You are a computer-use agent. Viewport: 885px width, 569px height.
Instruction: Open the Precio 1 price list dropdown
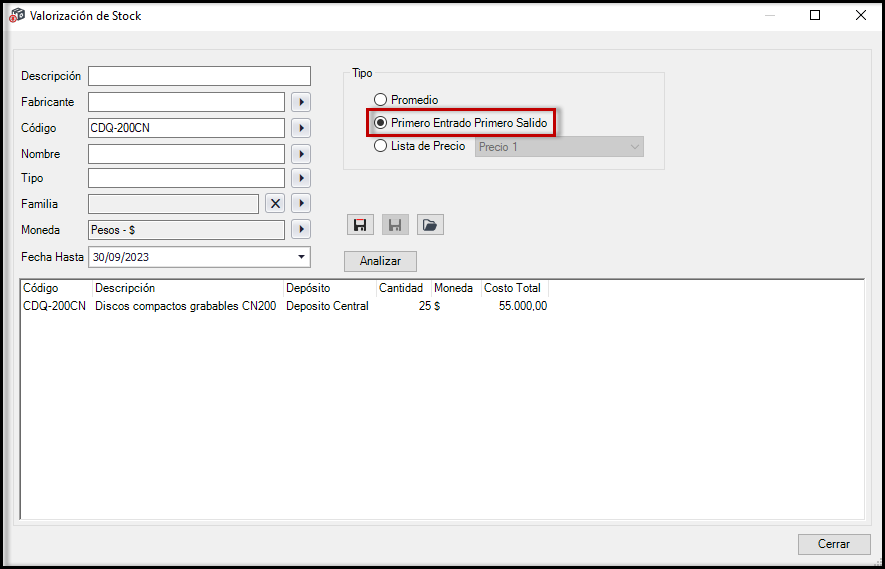(559, 147)
